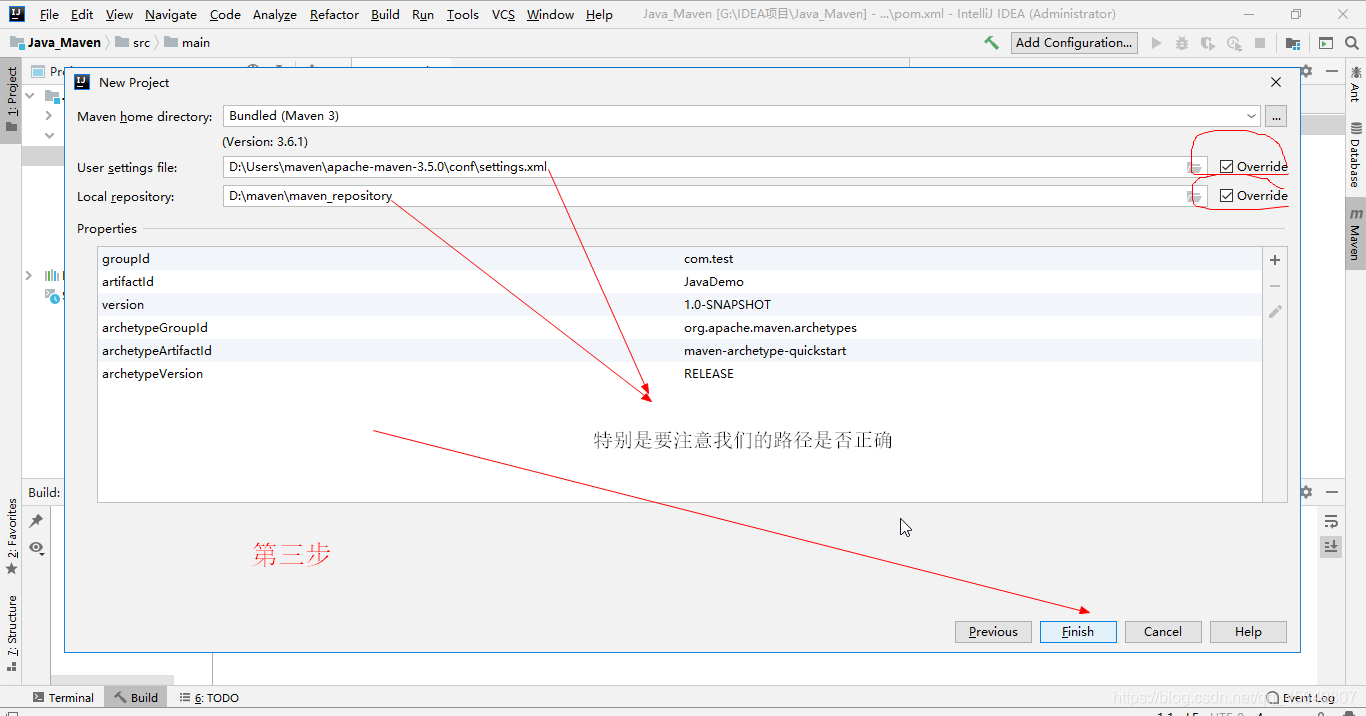
Task: Open the Window menu
Action: pyautogui.click(x=550, y=14)
